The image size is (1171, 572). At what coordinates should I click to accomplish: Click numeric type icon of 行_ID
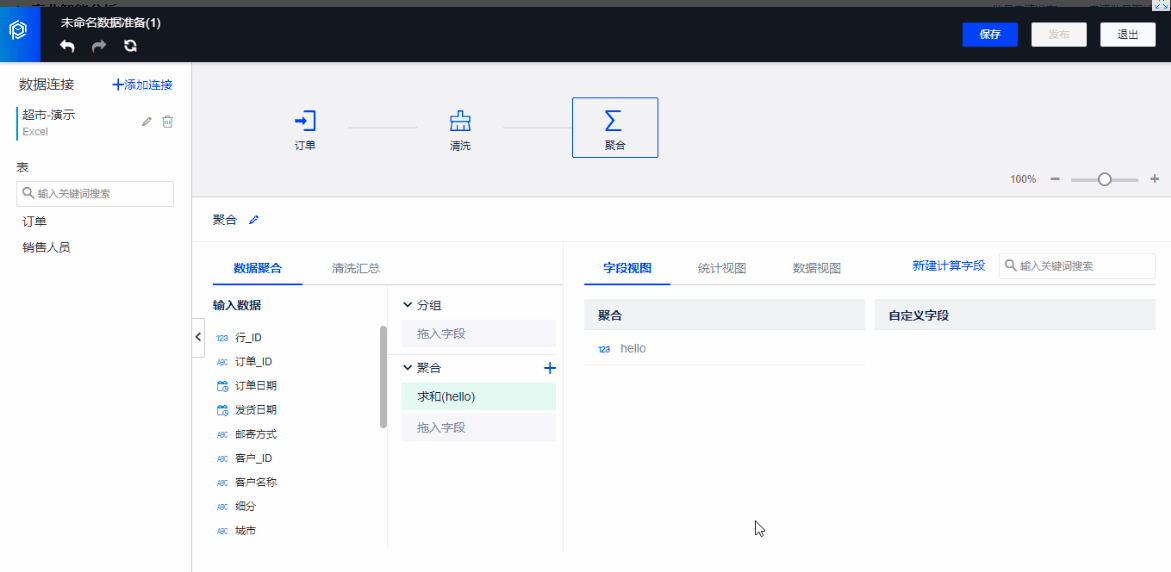pos(222,338)
